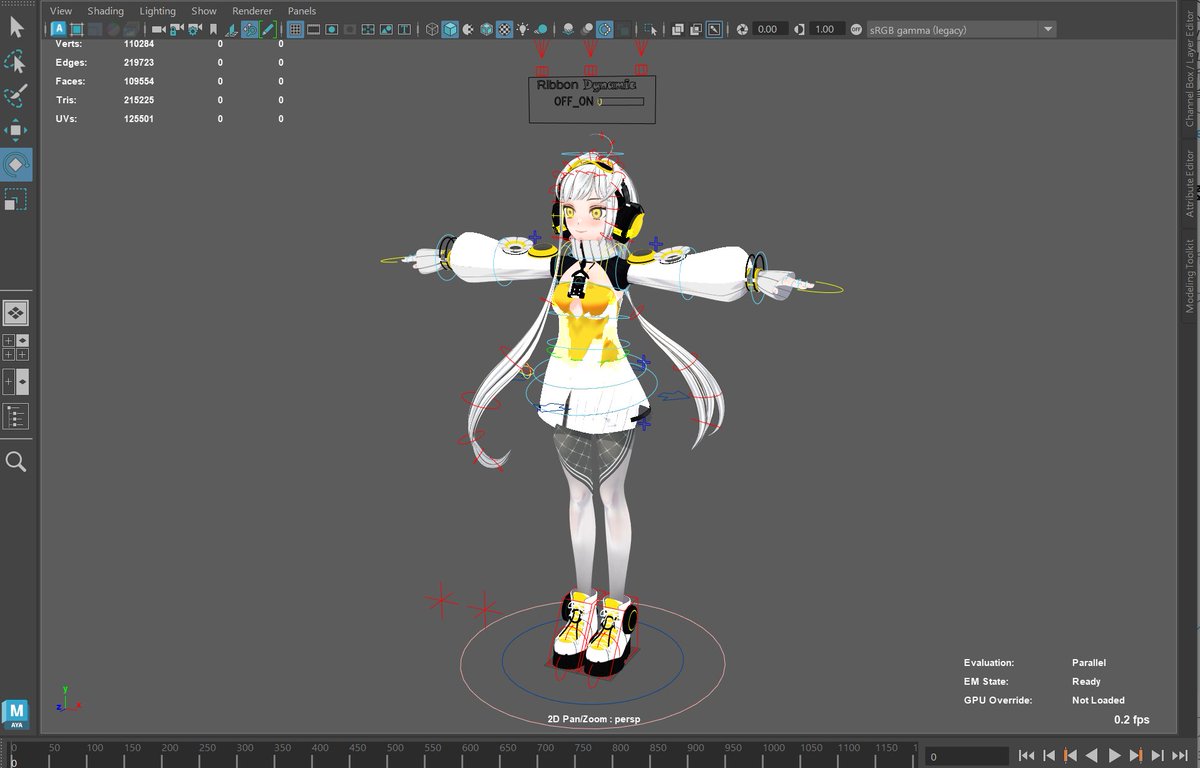Switch to four-view panel layout
Image resolution: width=1200 pixels, height=768 pixels.
[x=16, y=347]
